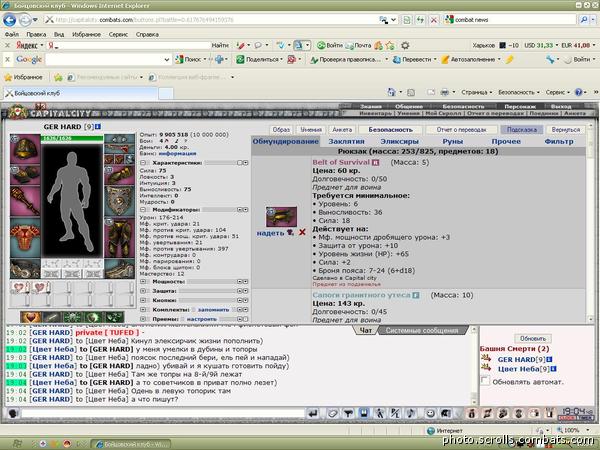This screenshot has width=600, height=450.
Task: Click the green globe ability icon
Action: click(x=93, y=317)
